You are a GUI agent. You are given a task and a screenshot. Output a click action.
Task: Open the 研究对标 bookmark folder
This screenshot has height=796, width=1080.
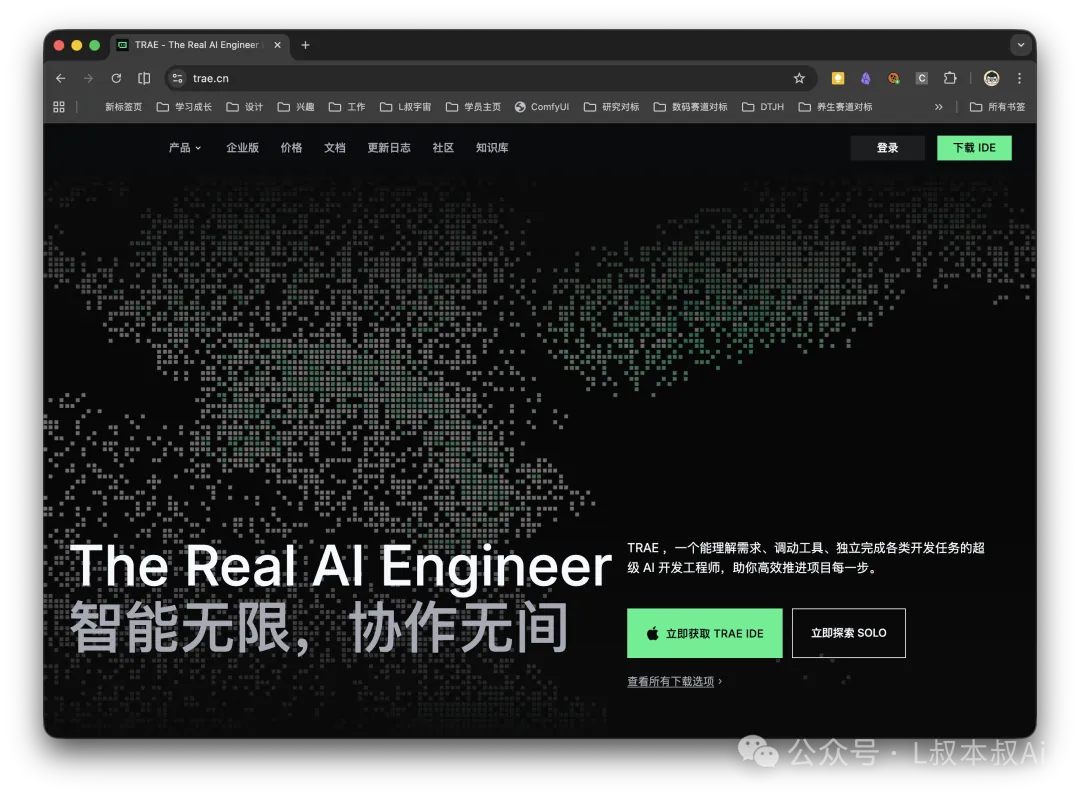pyautogui.click(x=612, y=107)
